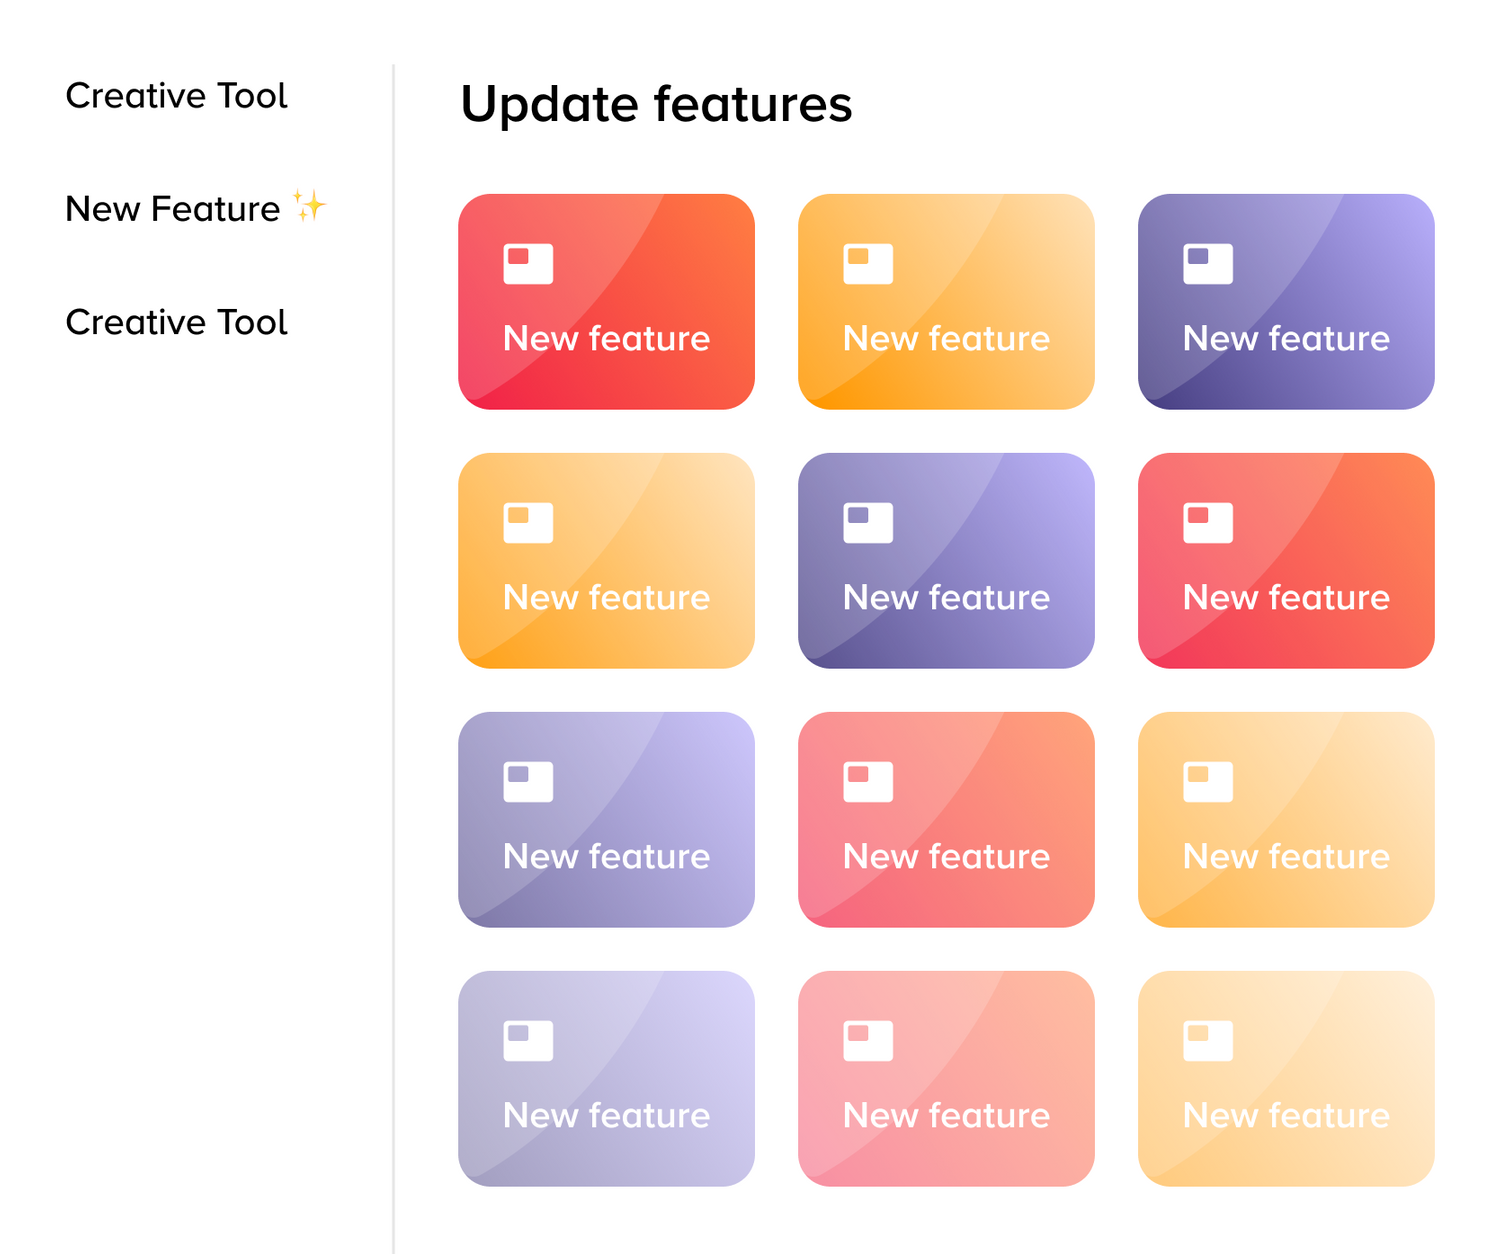Click the window icon on top-row red card
The image size is (1500, 1254).
(528, 264)
